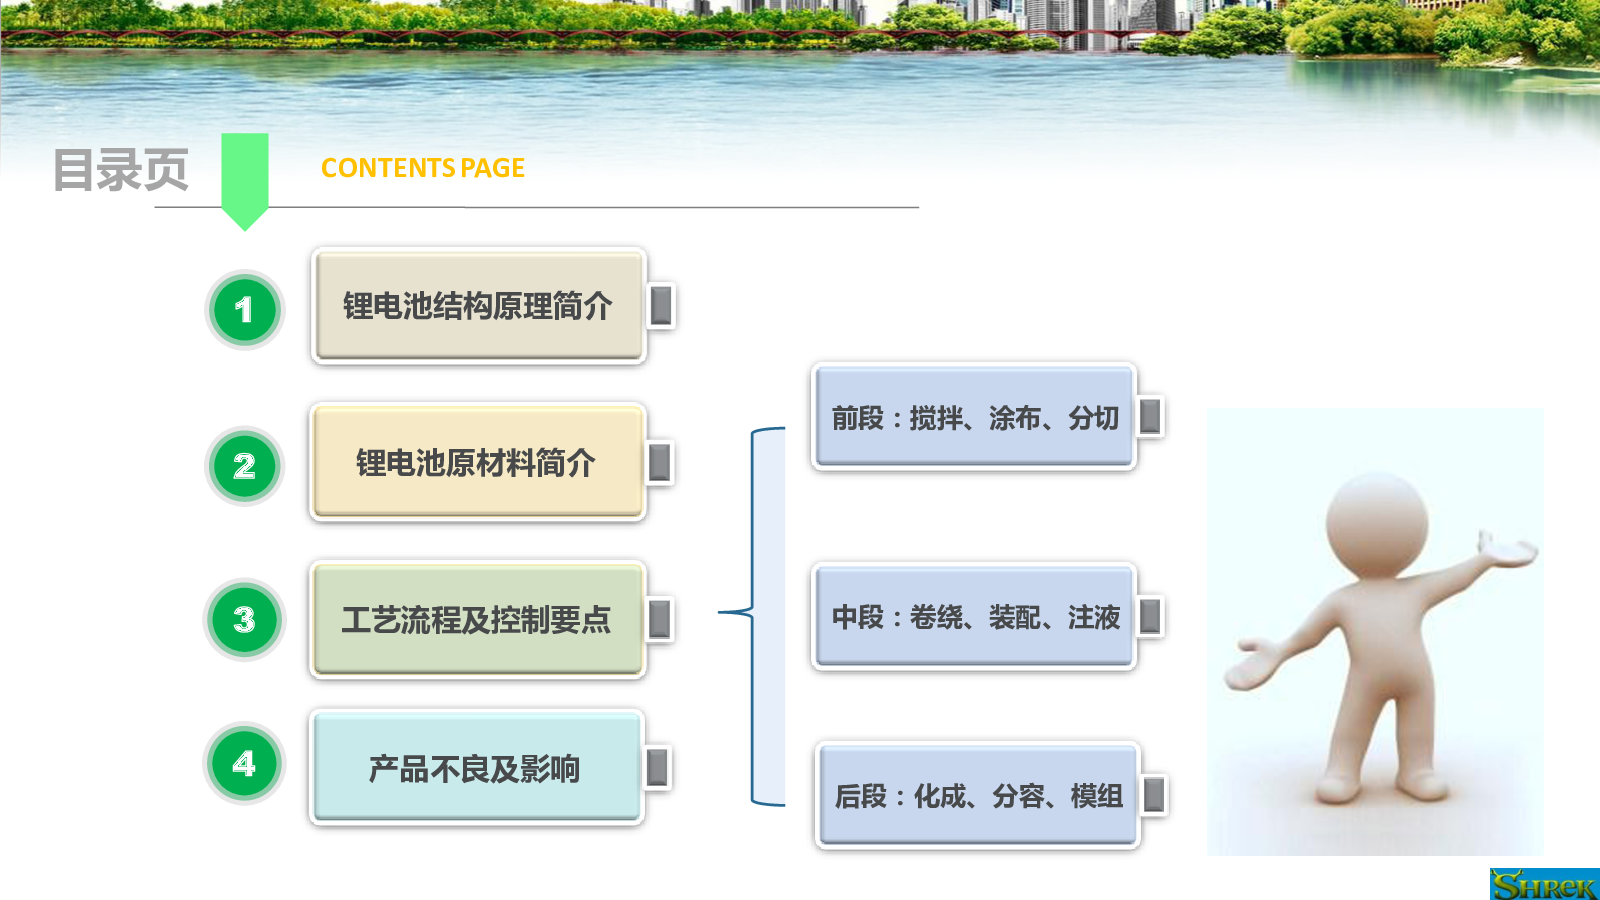The width and height of the screenshot is (1600, 900).
Task: Click the green number 4 circle
Action: [x=245, y=764]
